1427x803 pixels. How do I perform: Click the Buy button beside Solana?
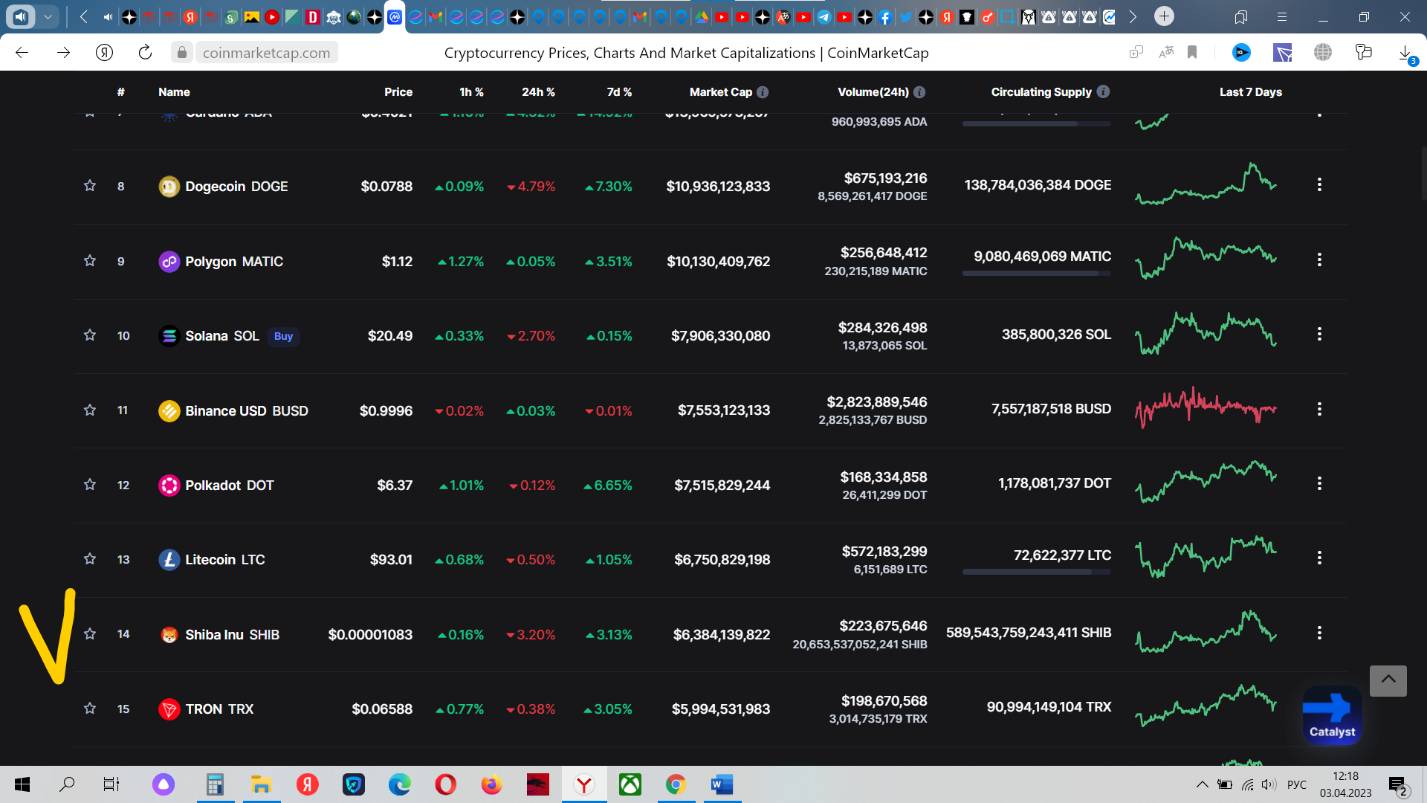coord(284,336)
